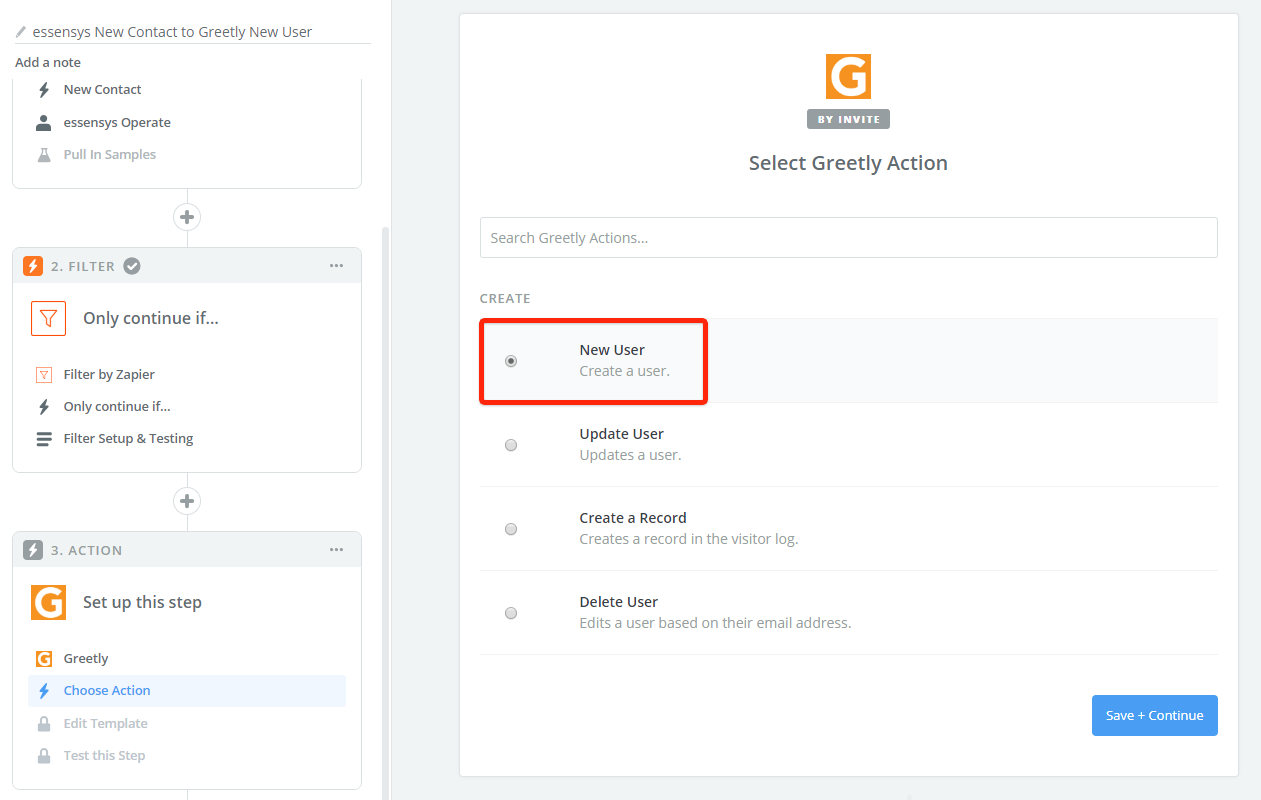This screenshot has width=1261, height=800.
Task: Click the flask icon beside Pull In Samples
Action: 43,155
